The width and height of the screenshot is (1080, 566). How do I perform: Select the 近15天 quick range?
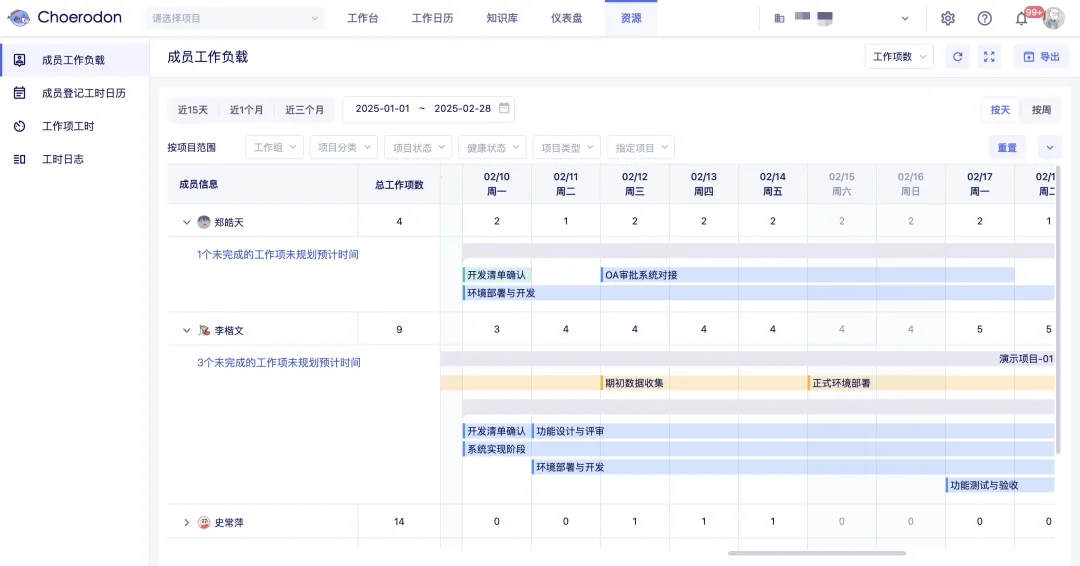coord(193,109)
